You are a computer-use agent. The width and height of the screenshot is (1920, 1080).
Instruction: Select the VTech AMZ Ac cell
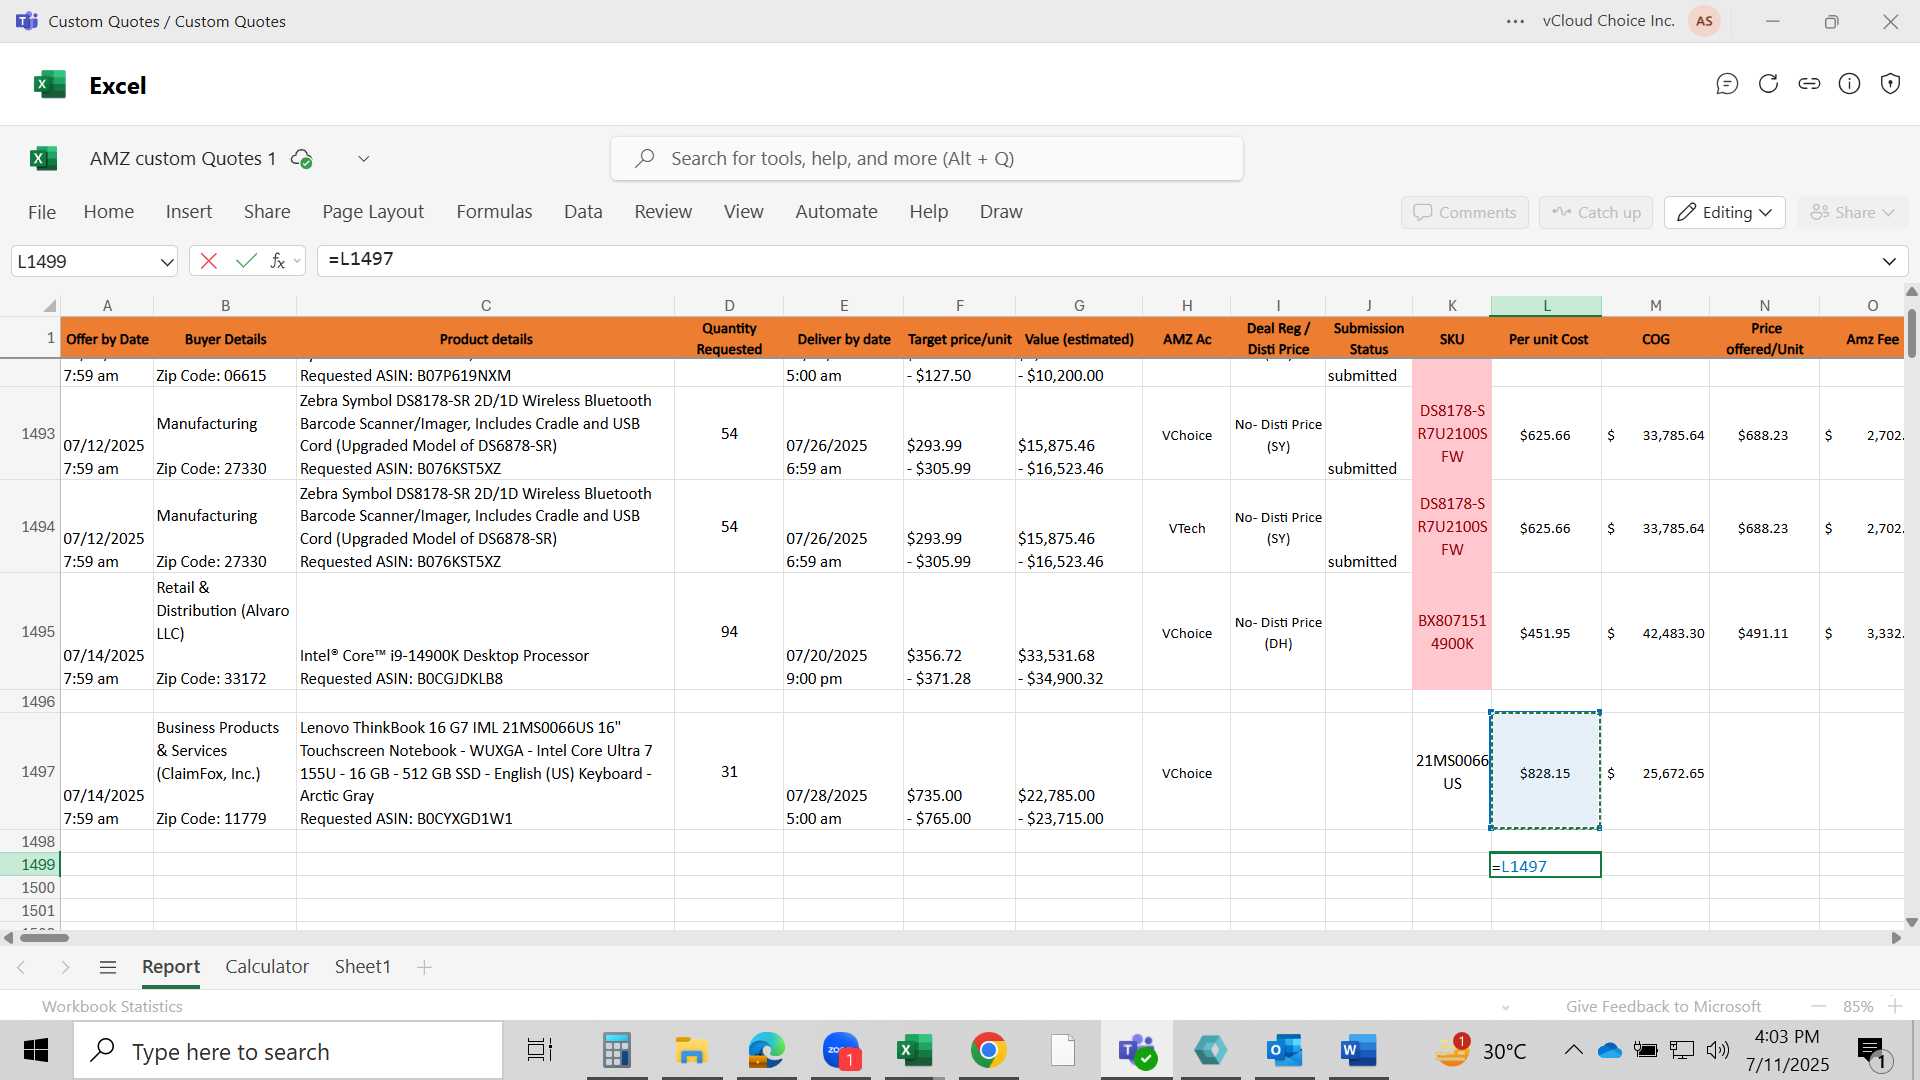(x=1186, y=528)
